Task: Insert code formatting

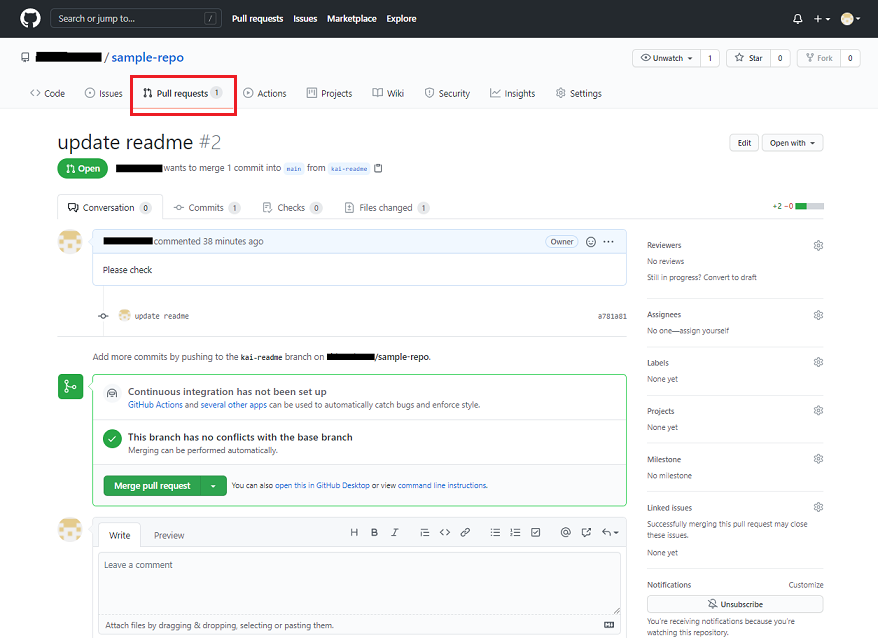Action: (x=445, y=533)
